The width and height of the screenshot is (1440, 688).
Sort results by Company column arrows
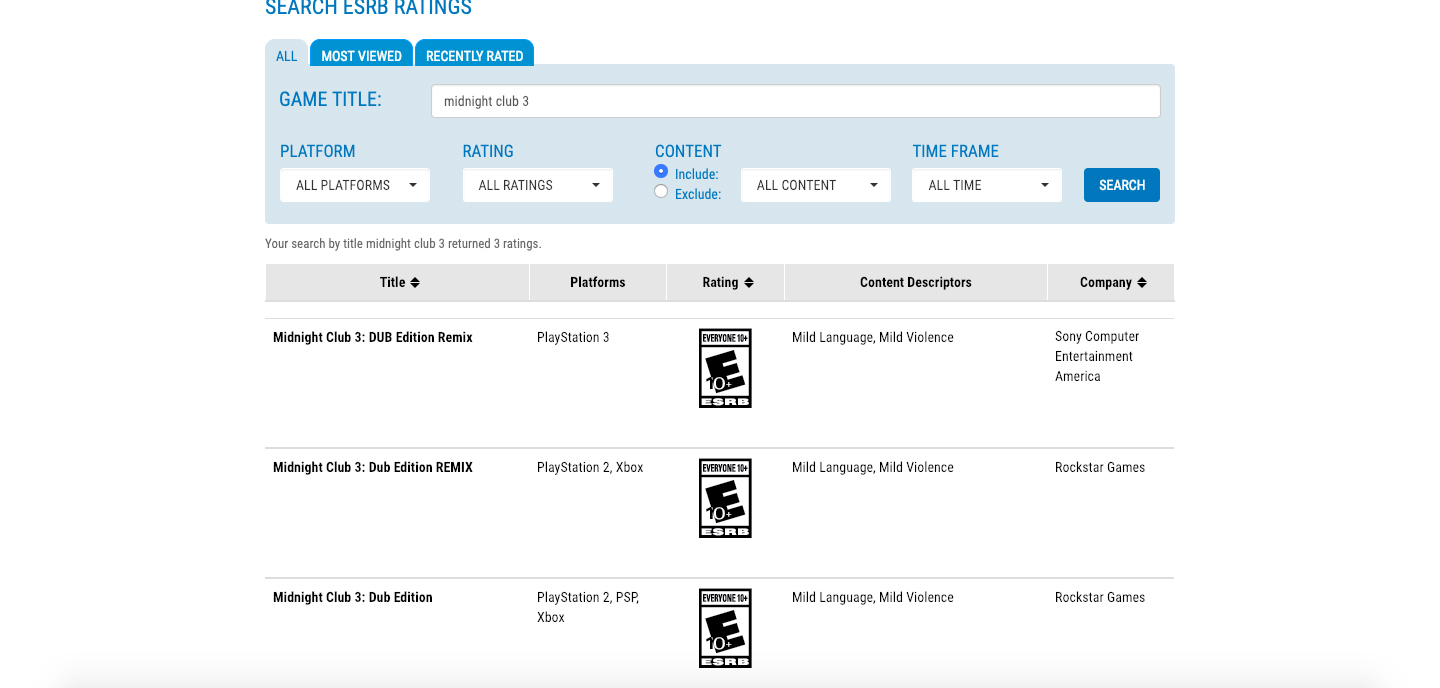[1141, 283]
